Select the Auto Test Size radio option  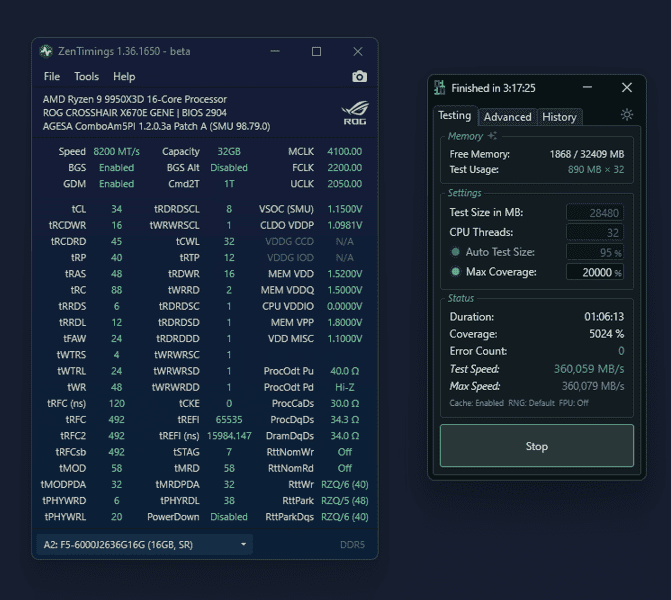(x=456, y=252)
